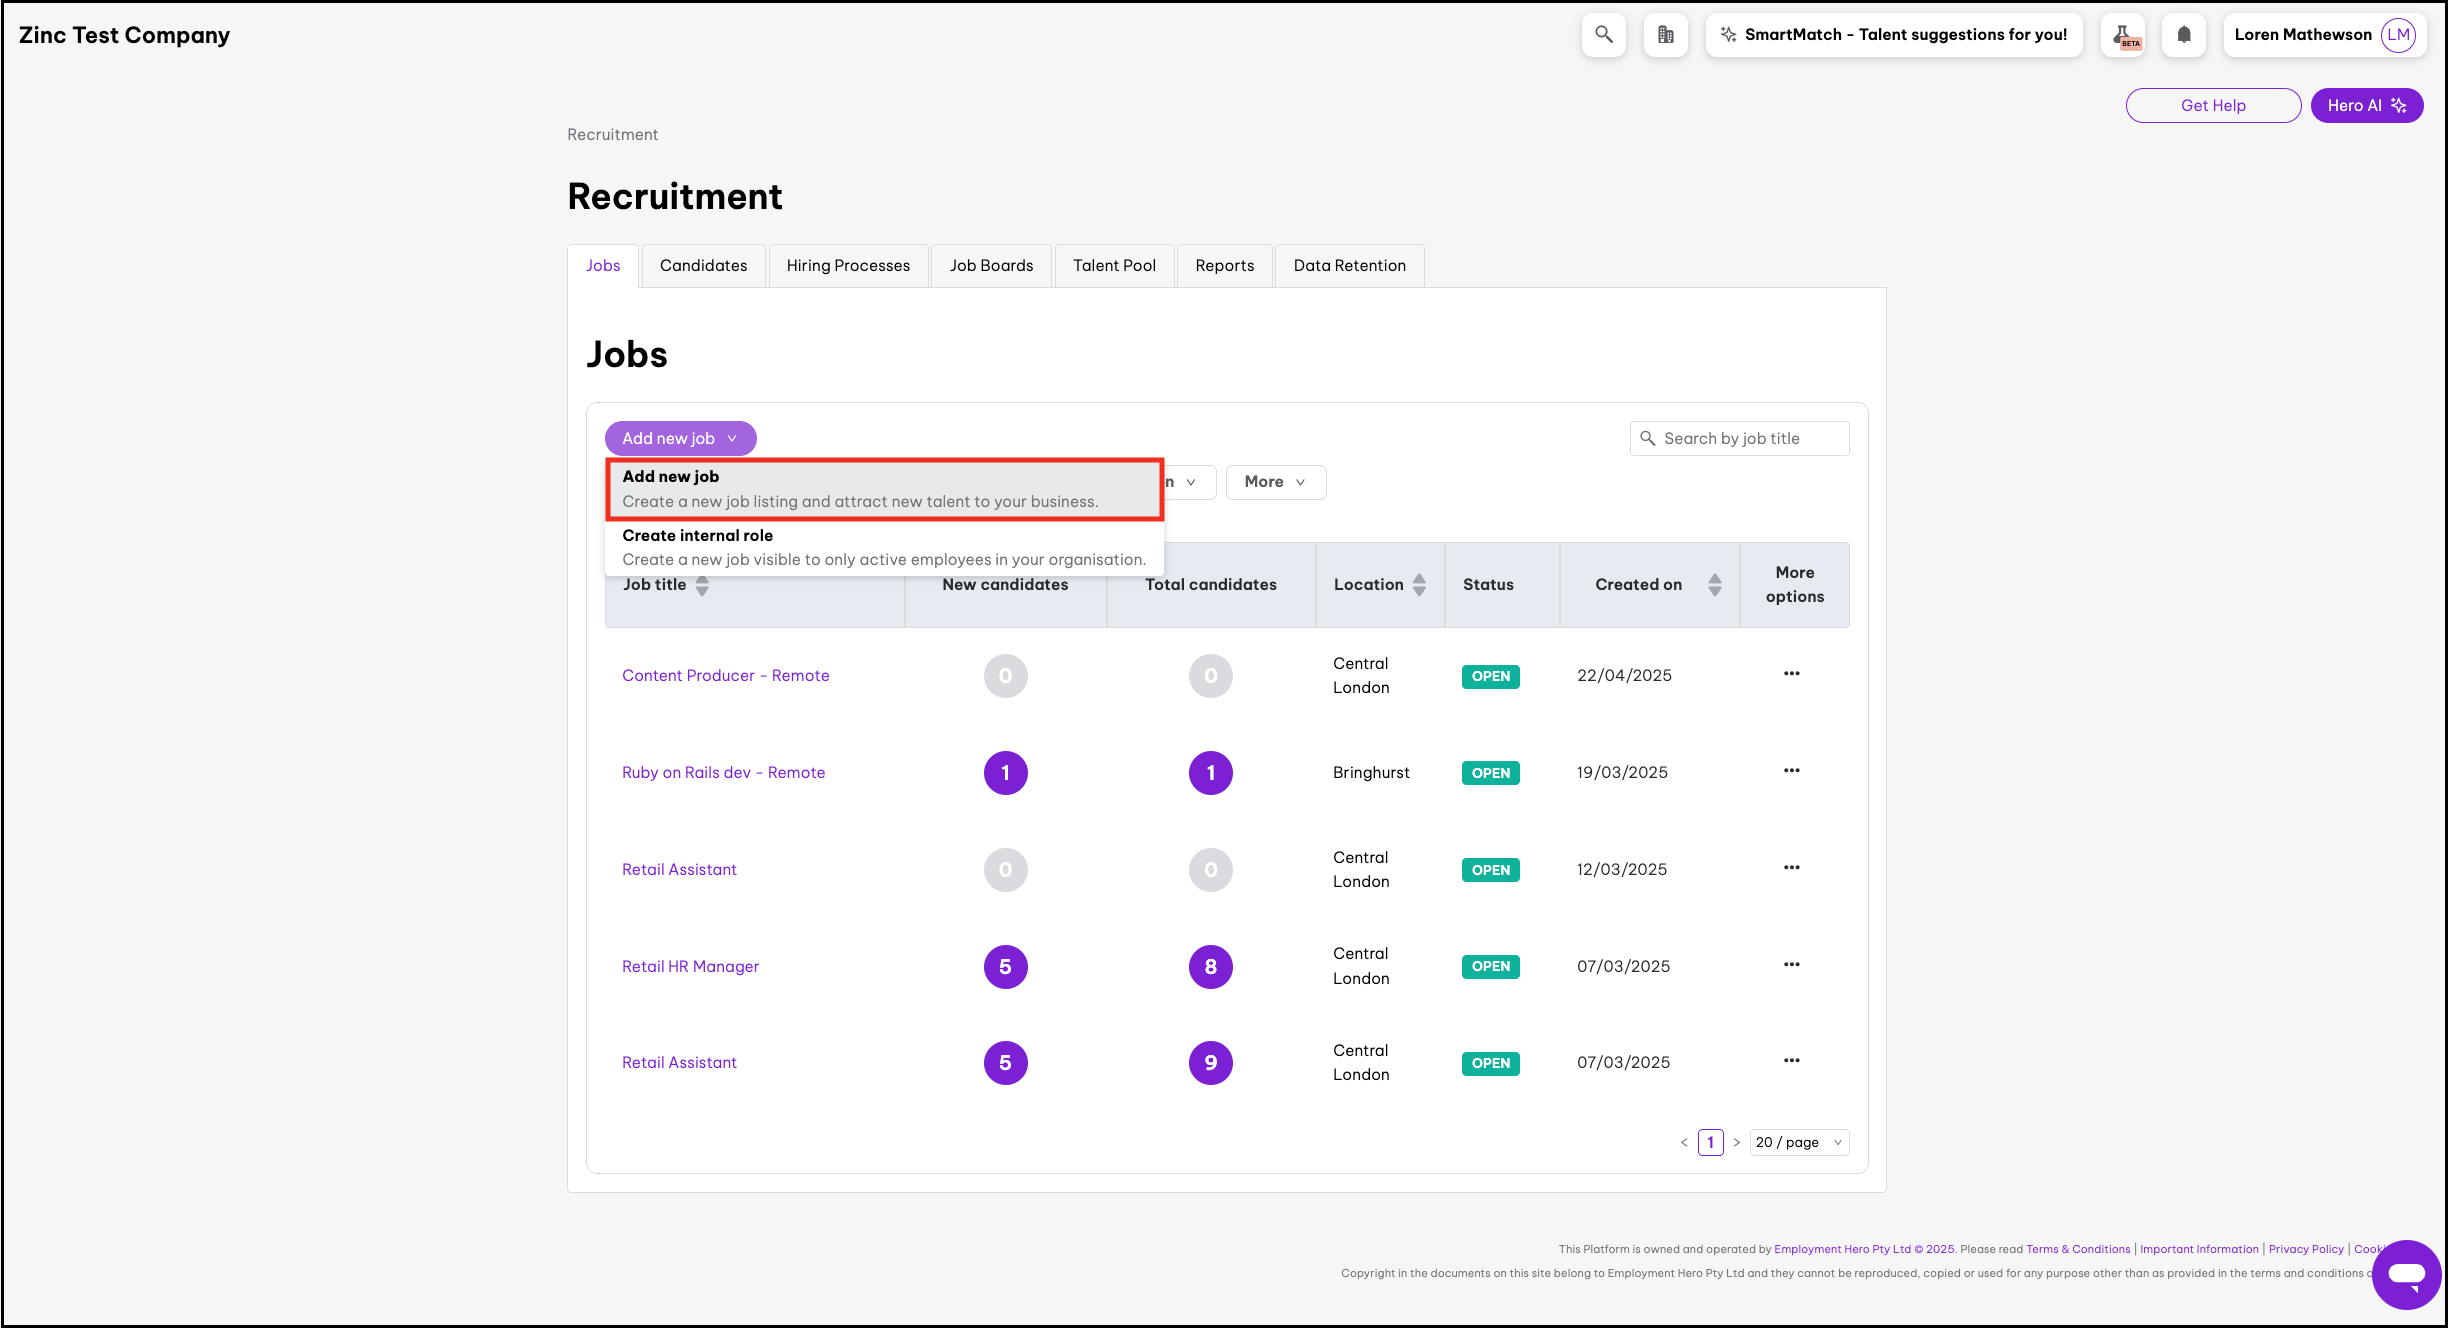Open the Hero AI assistant
Screen dimensions: 2448x1328
click(2365, 106)
